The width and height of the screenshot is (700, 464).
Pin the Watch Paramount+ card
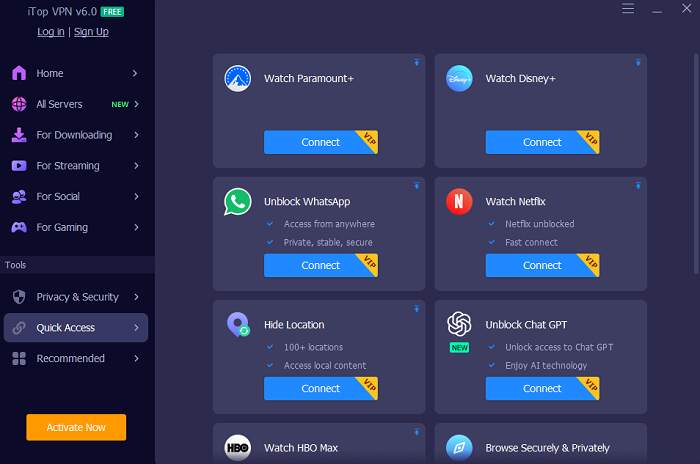(417, 63)
